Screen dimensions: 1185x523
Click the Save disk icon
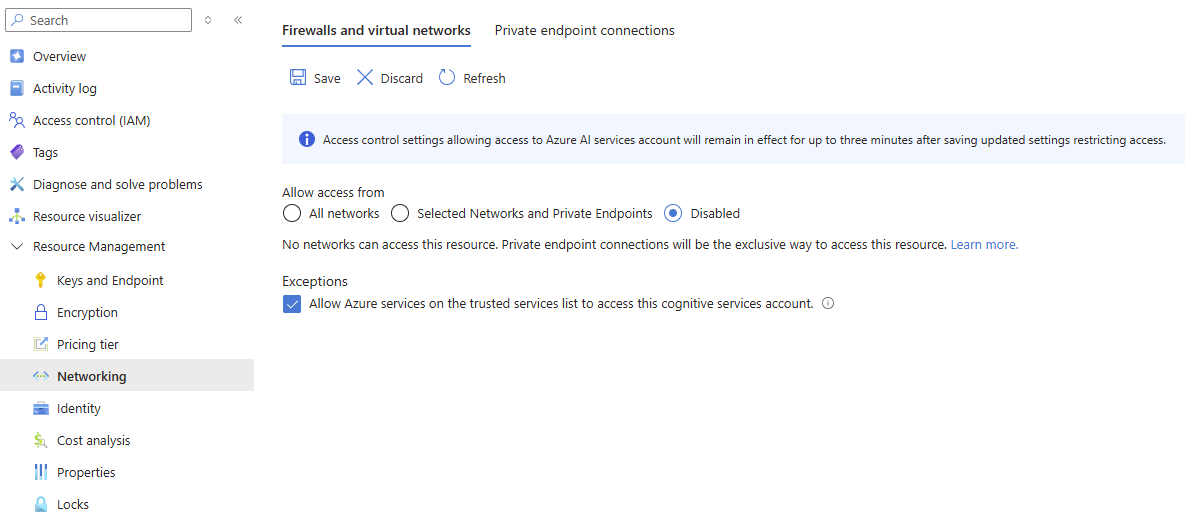pyautogui.click(x=298, y=78)
